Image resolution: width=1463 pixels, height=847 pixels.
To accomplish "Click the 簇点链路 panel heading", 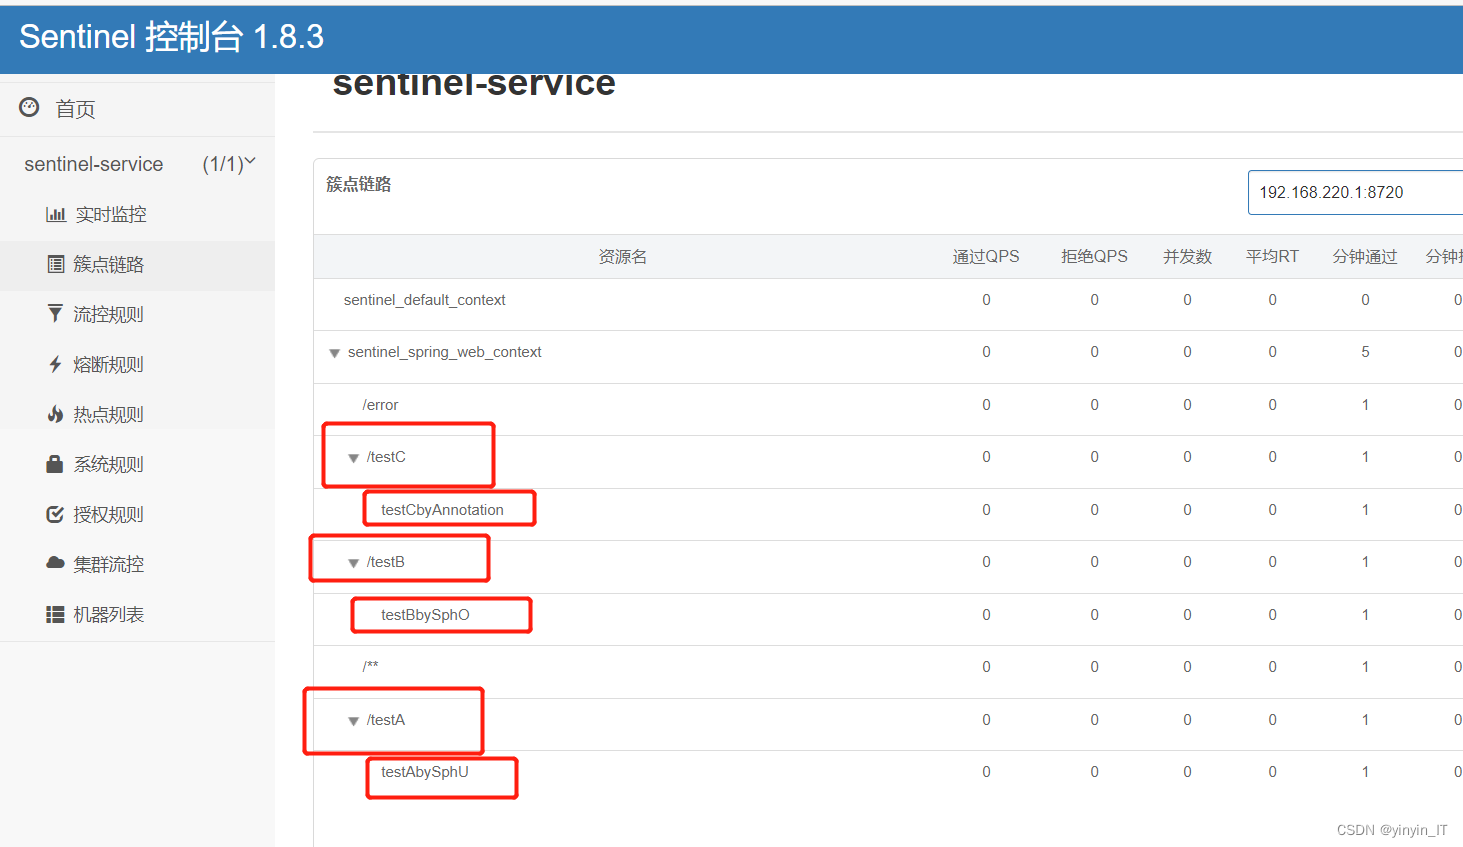I will click(x=359, y=184).
